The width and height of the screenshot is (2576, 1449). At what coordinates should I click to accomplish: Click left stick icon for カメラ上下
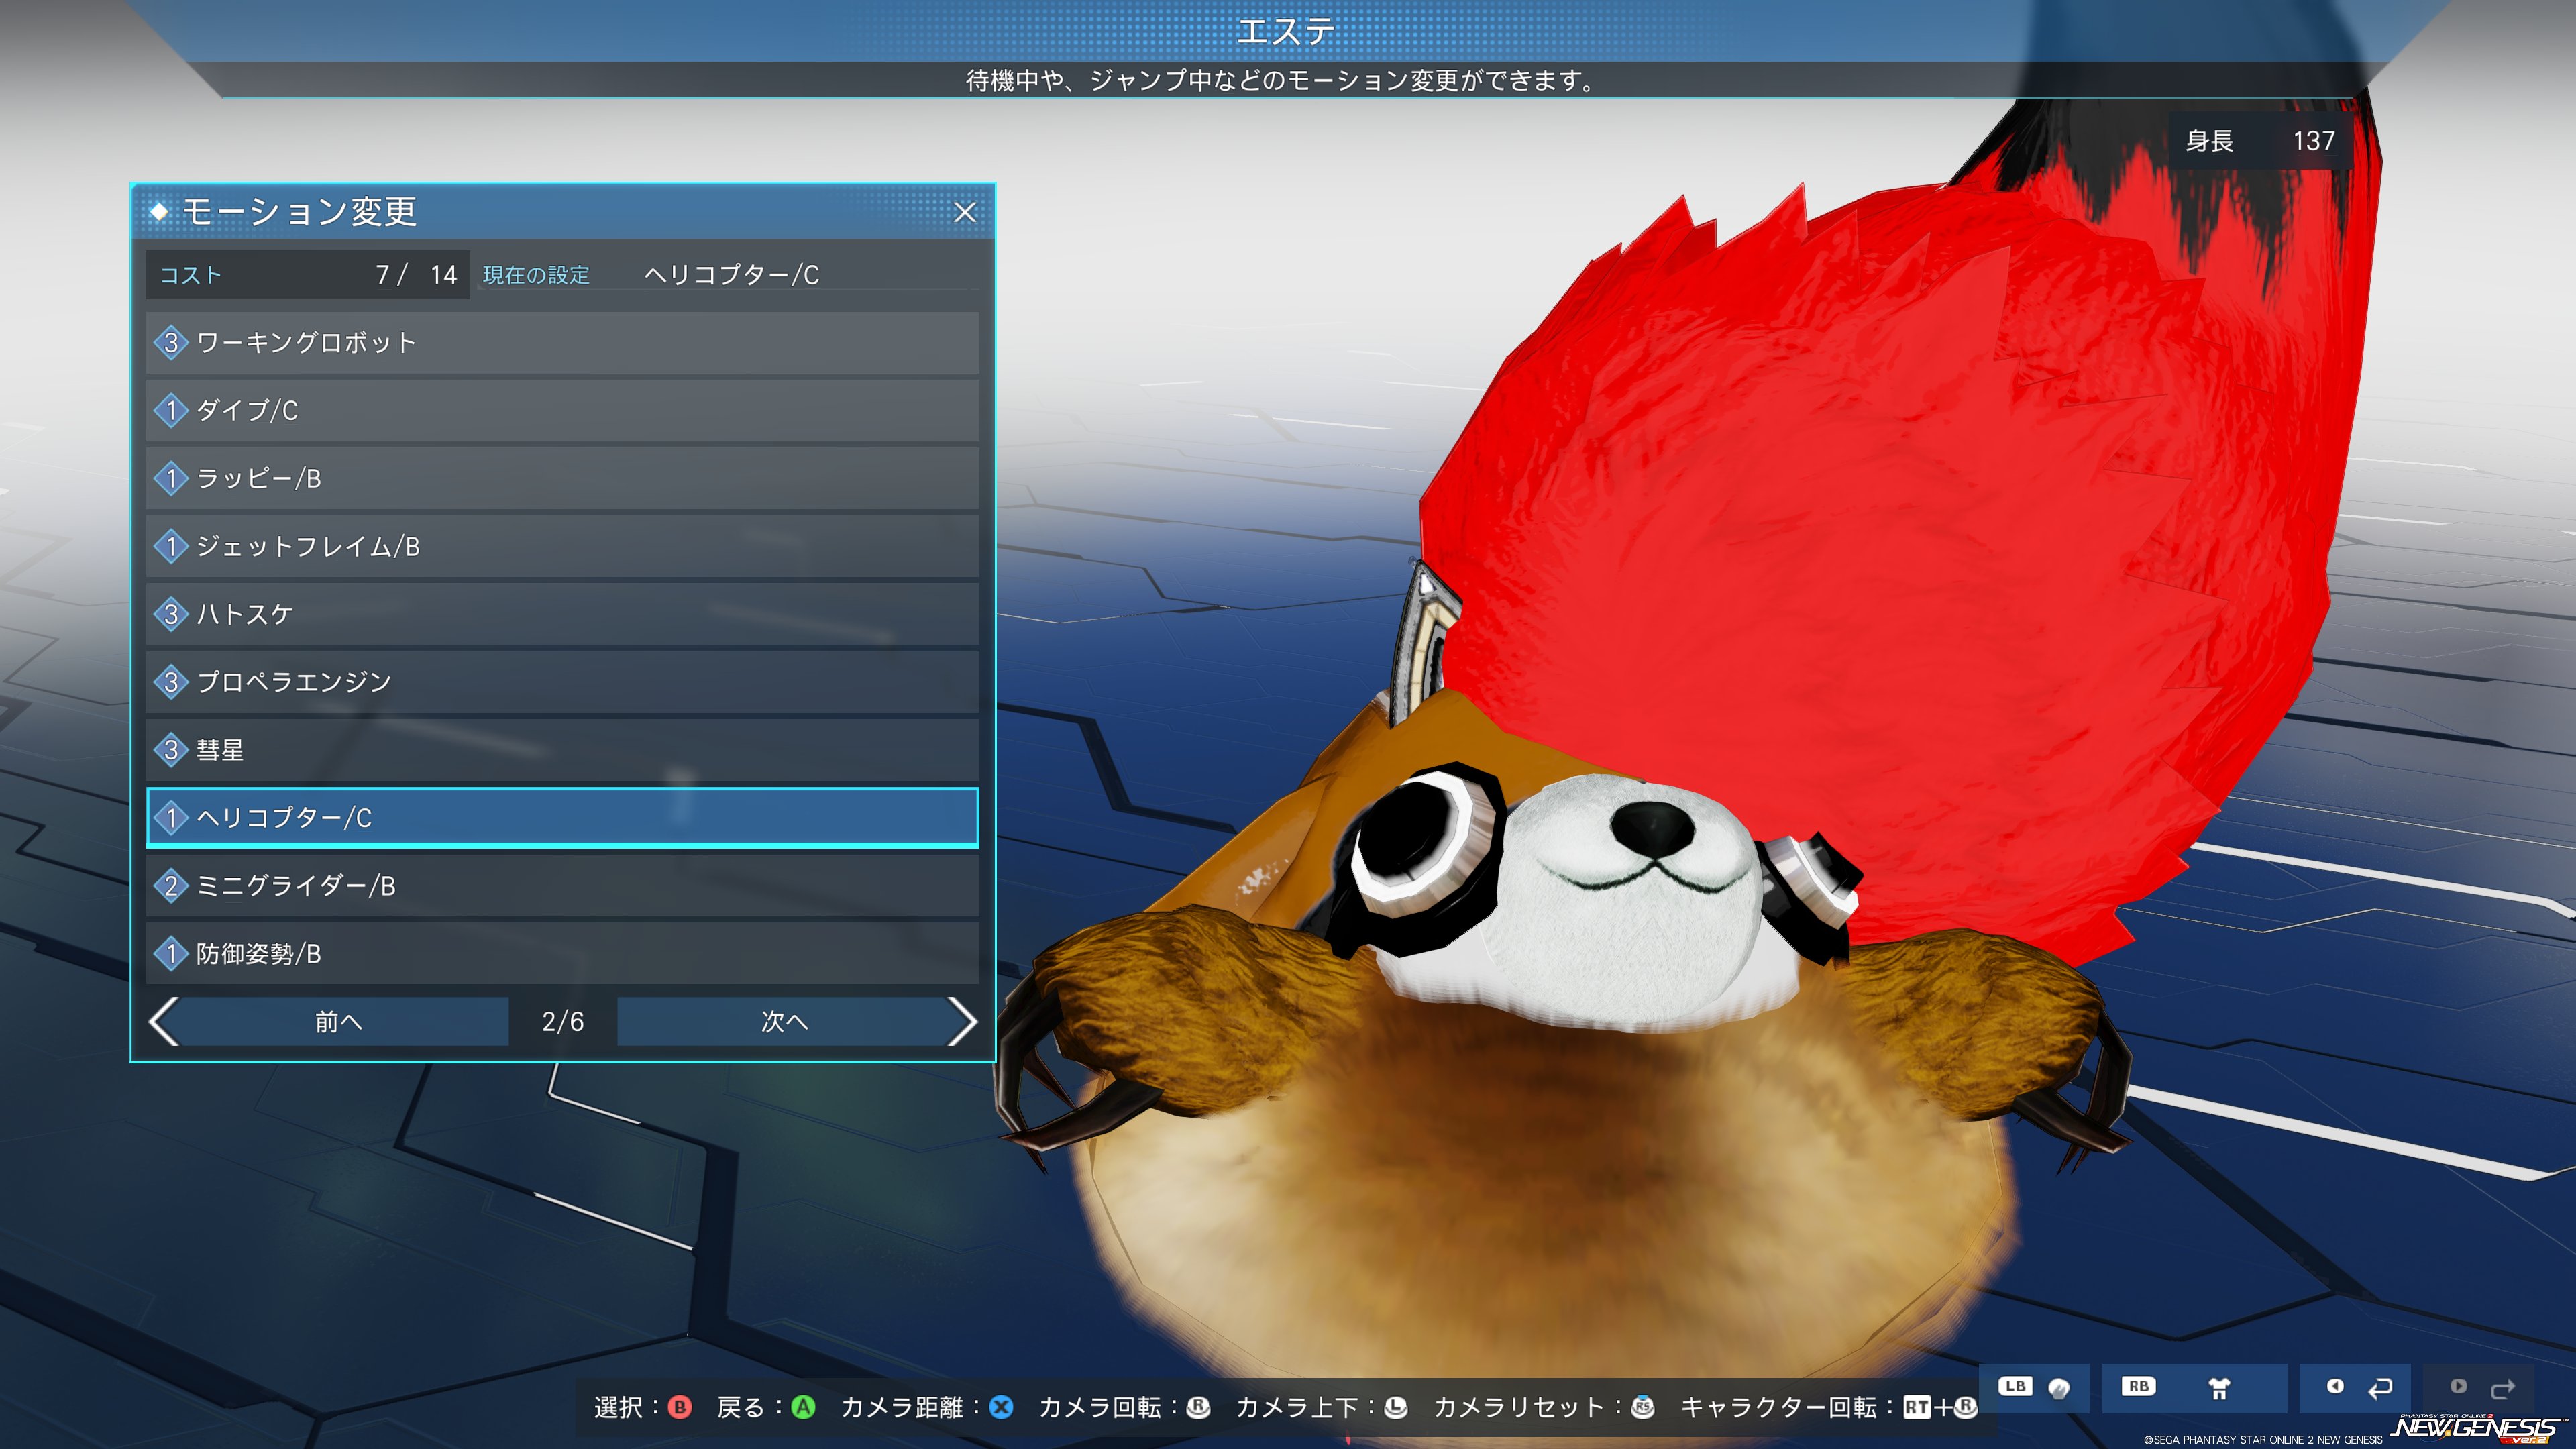click(1396, 1408)
